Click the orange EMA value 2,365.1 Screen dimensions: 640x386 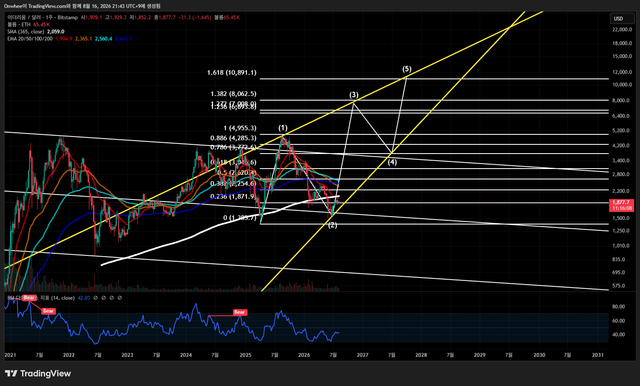(84, 38)
